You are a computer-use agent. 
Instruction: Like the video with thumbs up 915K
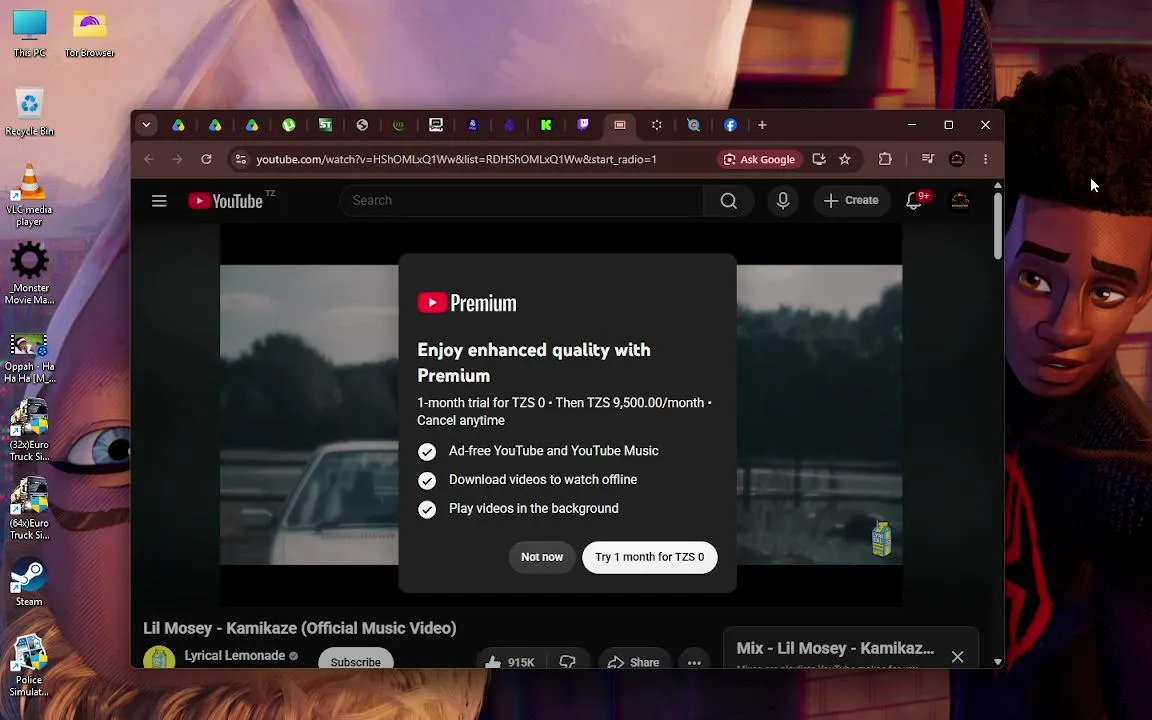pos(510,662)
